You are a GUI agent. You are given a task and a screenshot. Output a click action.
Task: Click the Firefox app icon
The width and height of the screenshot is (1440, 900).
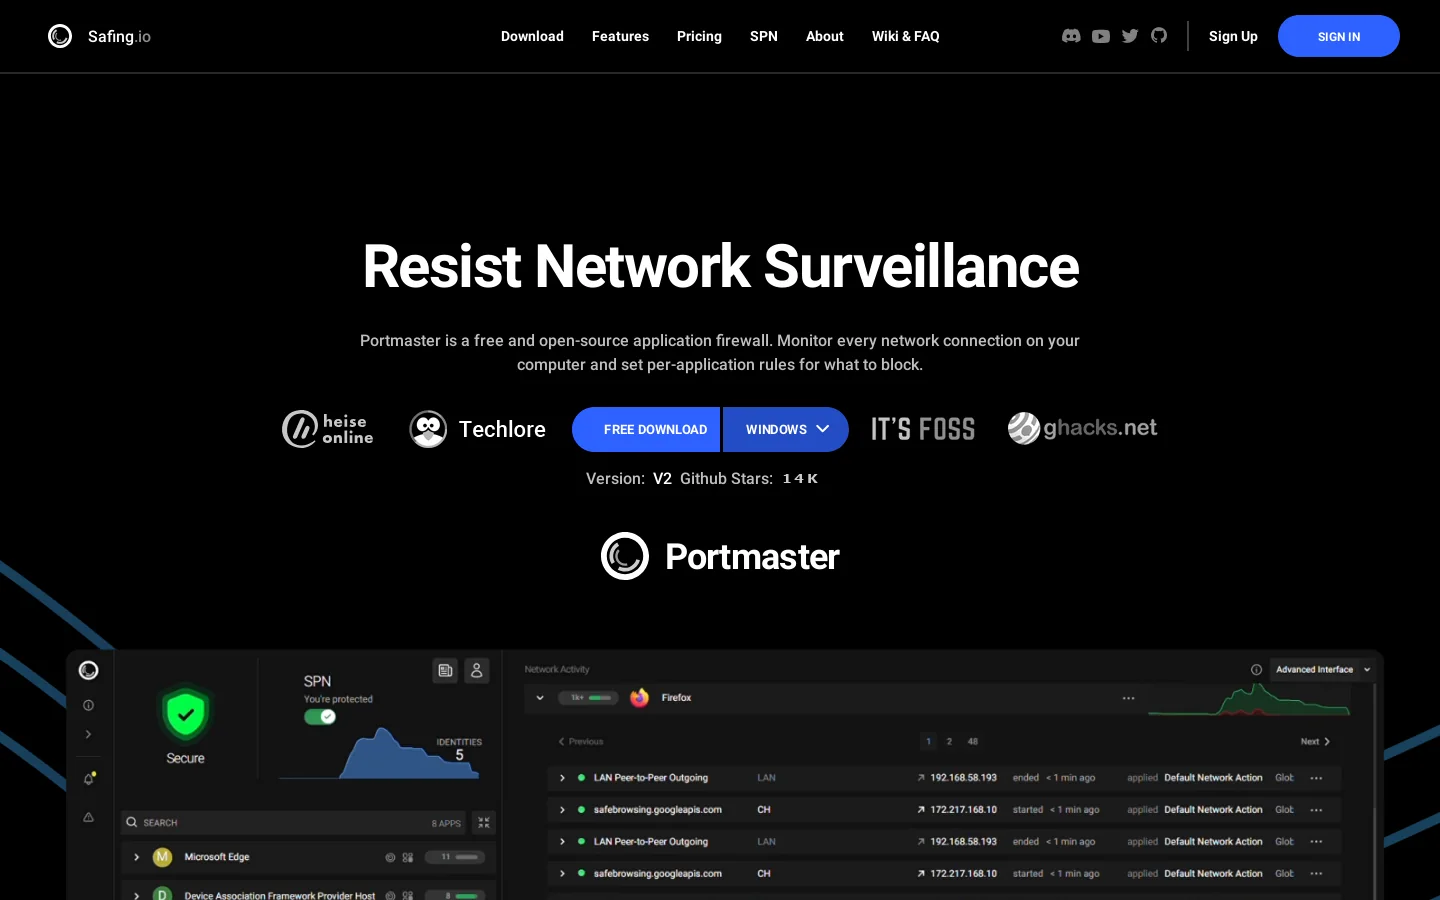point(640,698)
